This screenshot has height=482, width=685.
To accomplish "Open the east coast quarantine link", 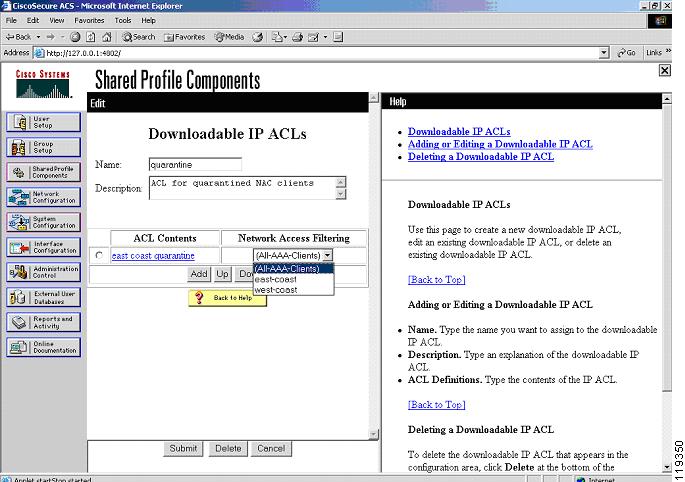I will (x=153, y=256).
